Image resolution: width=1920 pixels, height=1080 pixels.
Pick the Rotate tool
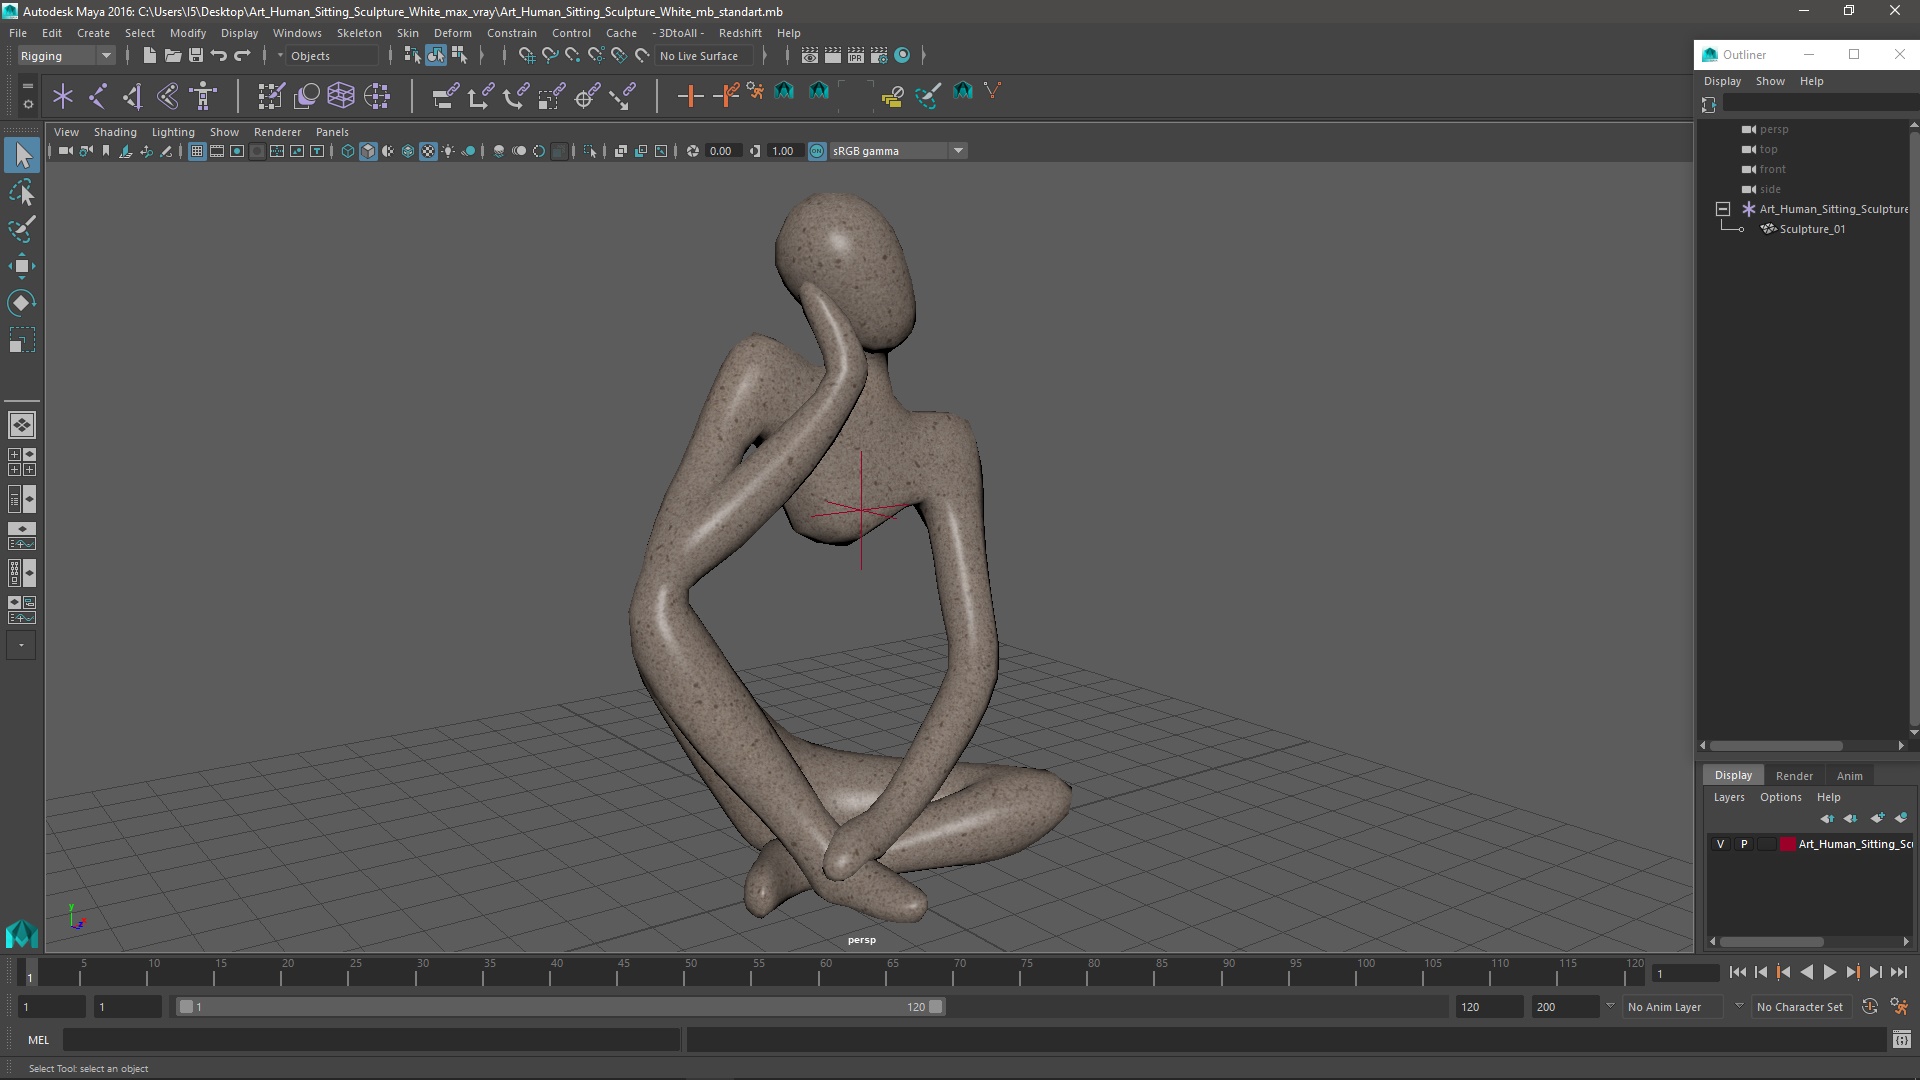[22, 303]
